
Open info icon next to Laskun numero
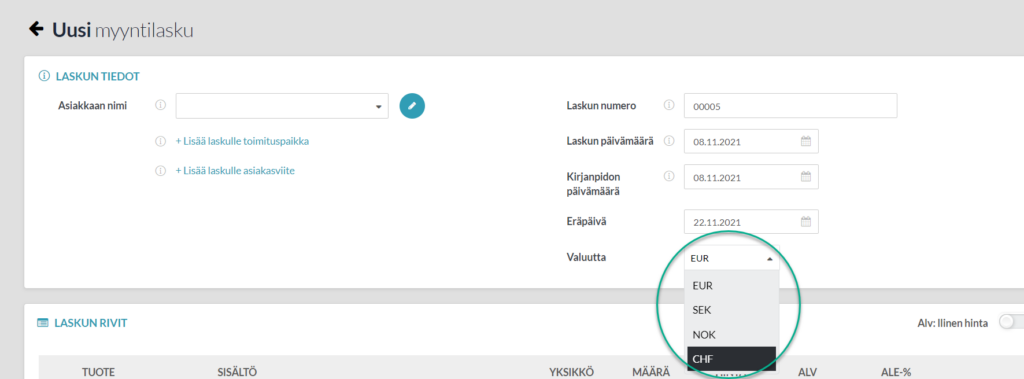(x=669, y=105)
